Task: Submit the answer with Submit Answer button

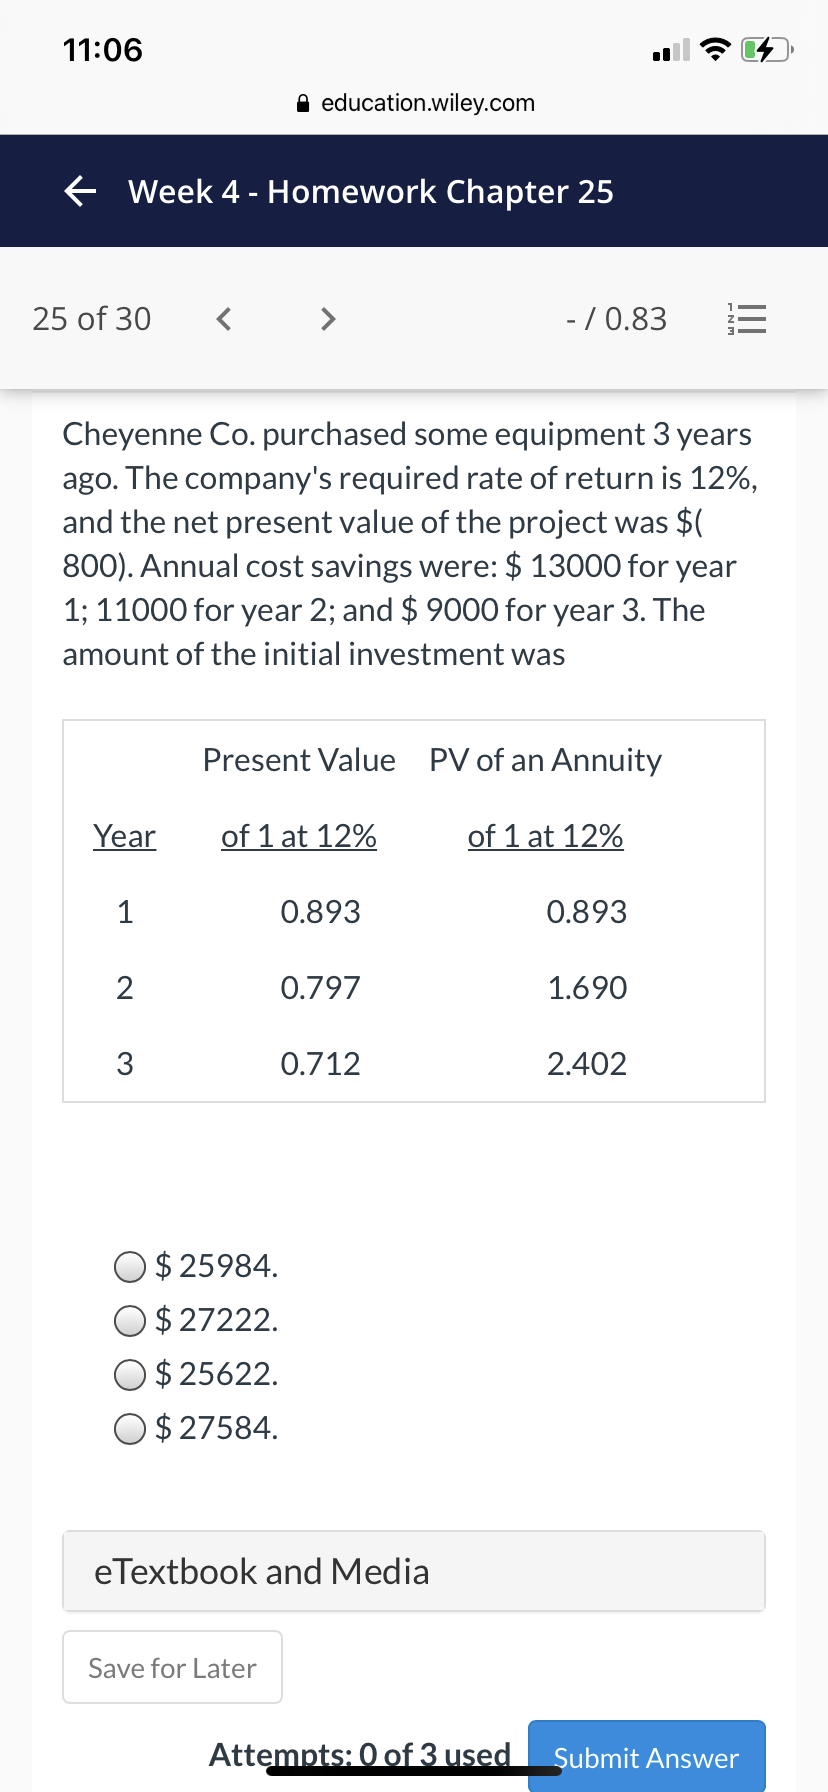Action: [647, 1756]
